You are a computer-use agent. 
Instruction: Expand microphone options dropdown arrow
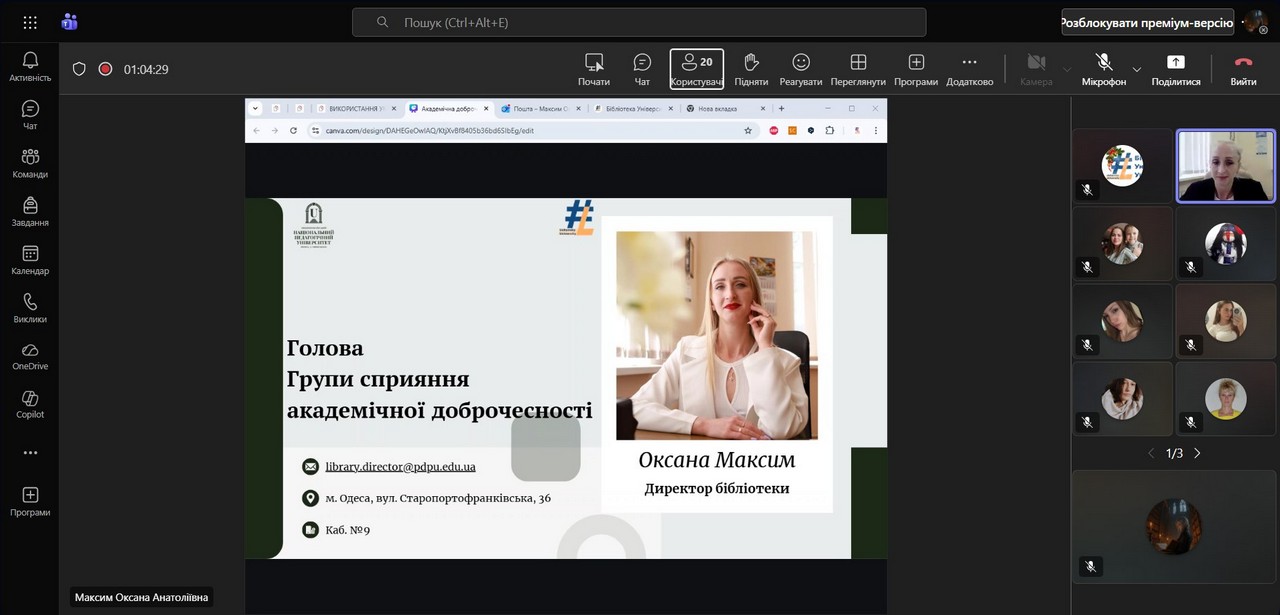tap(1137, 70)
